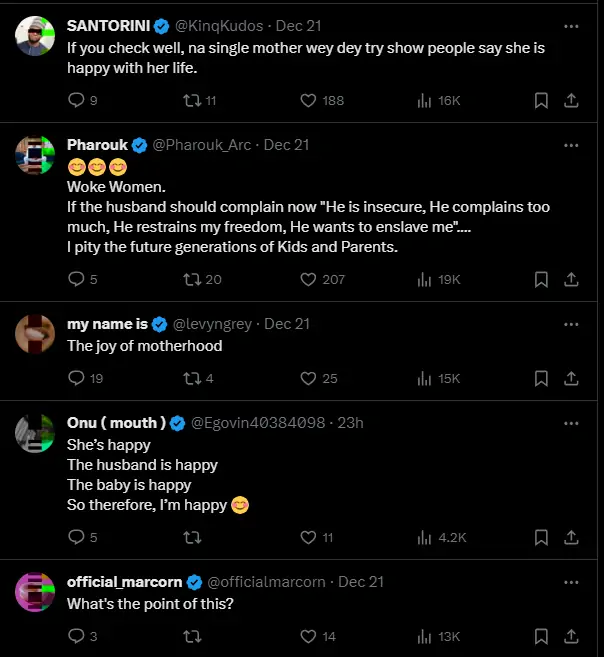This screenshot has width=604, height=657.
Task: Click official_marcorn's profile avatar
Action: click(35, 592)
